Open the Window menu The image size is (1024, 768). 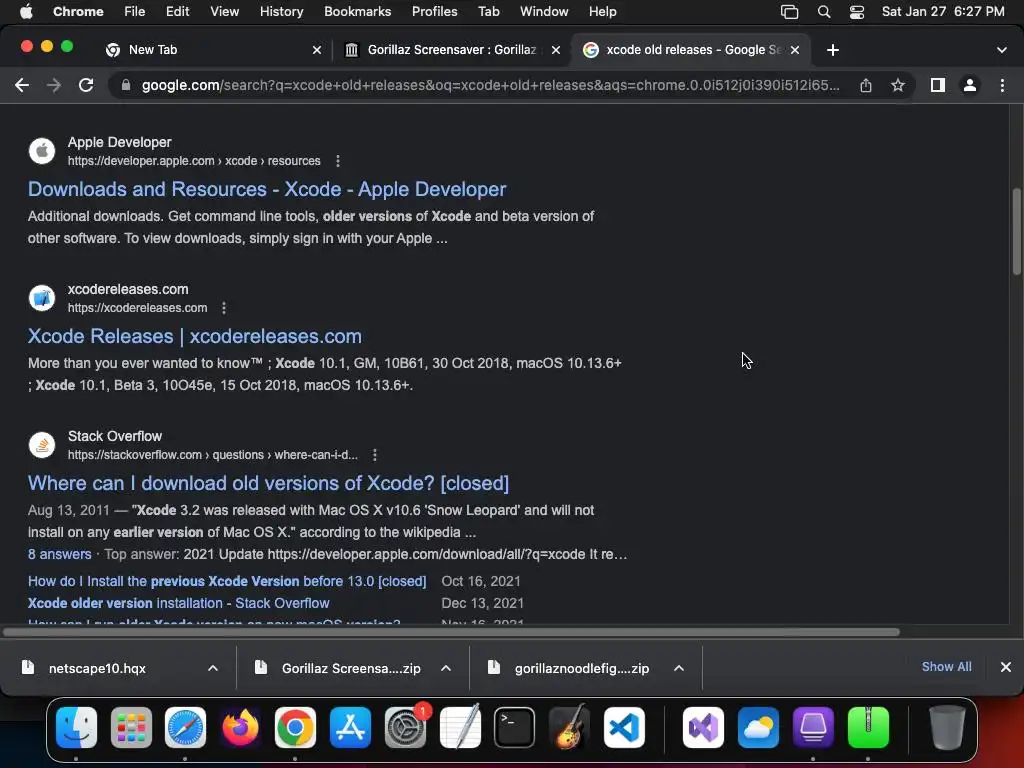(544, 12)
